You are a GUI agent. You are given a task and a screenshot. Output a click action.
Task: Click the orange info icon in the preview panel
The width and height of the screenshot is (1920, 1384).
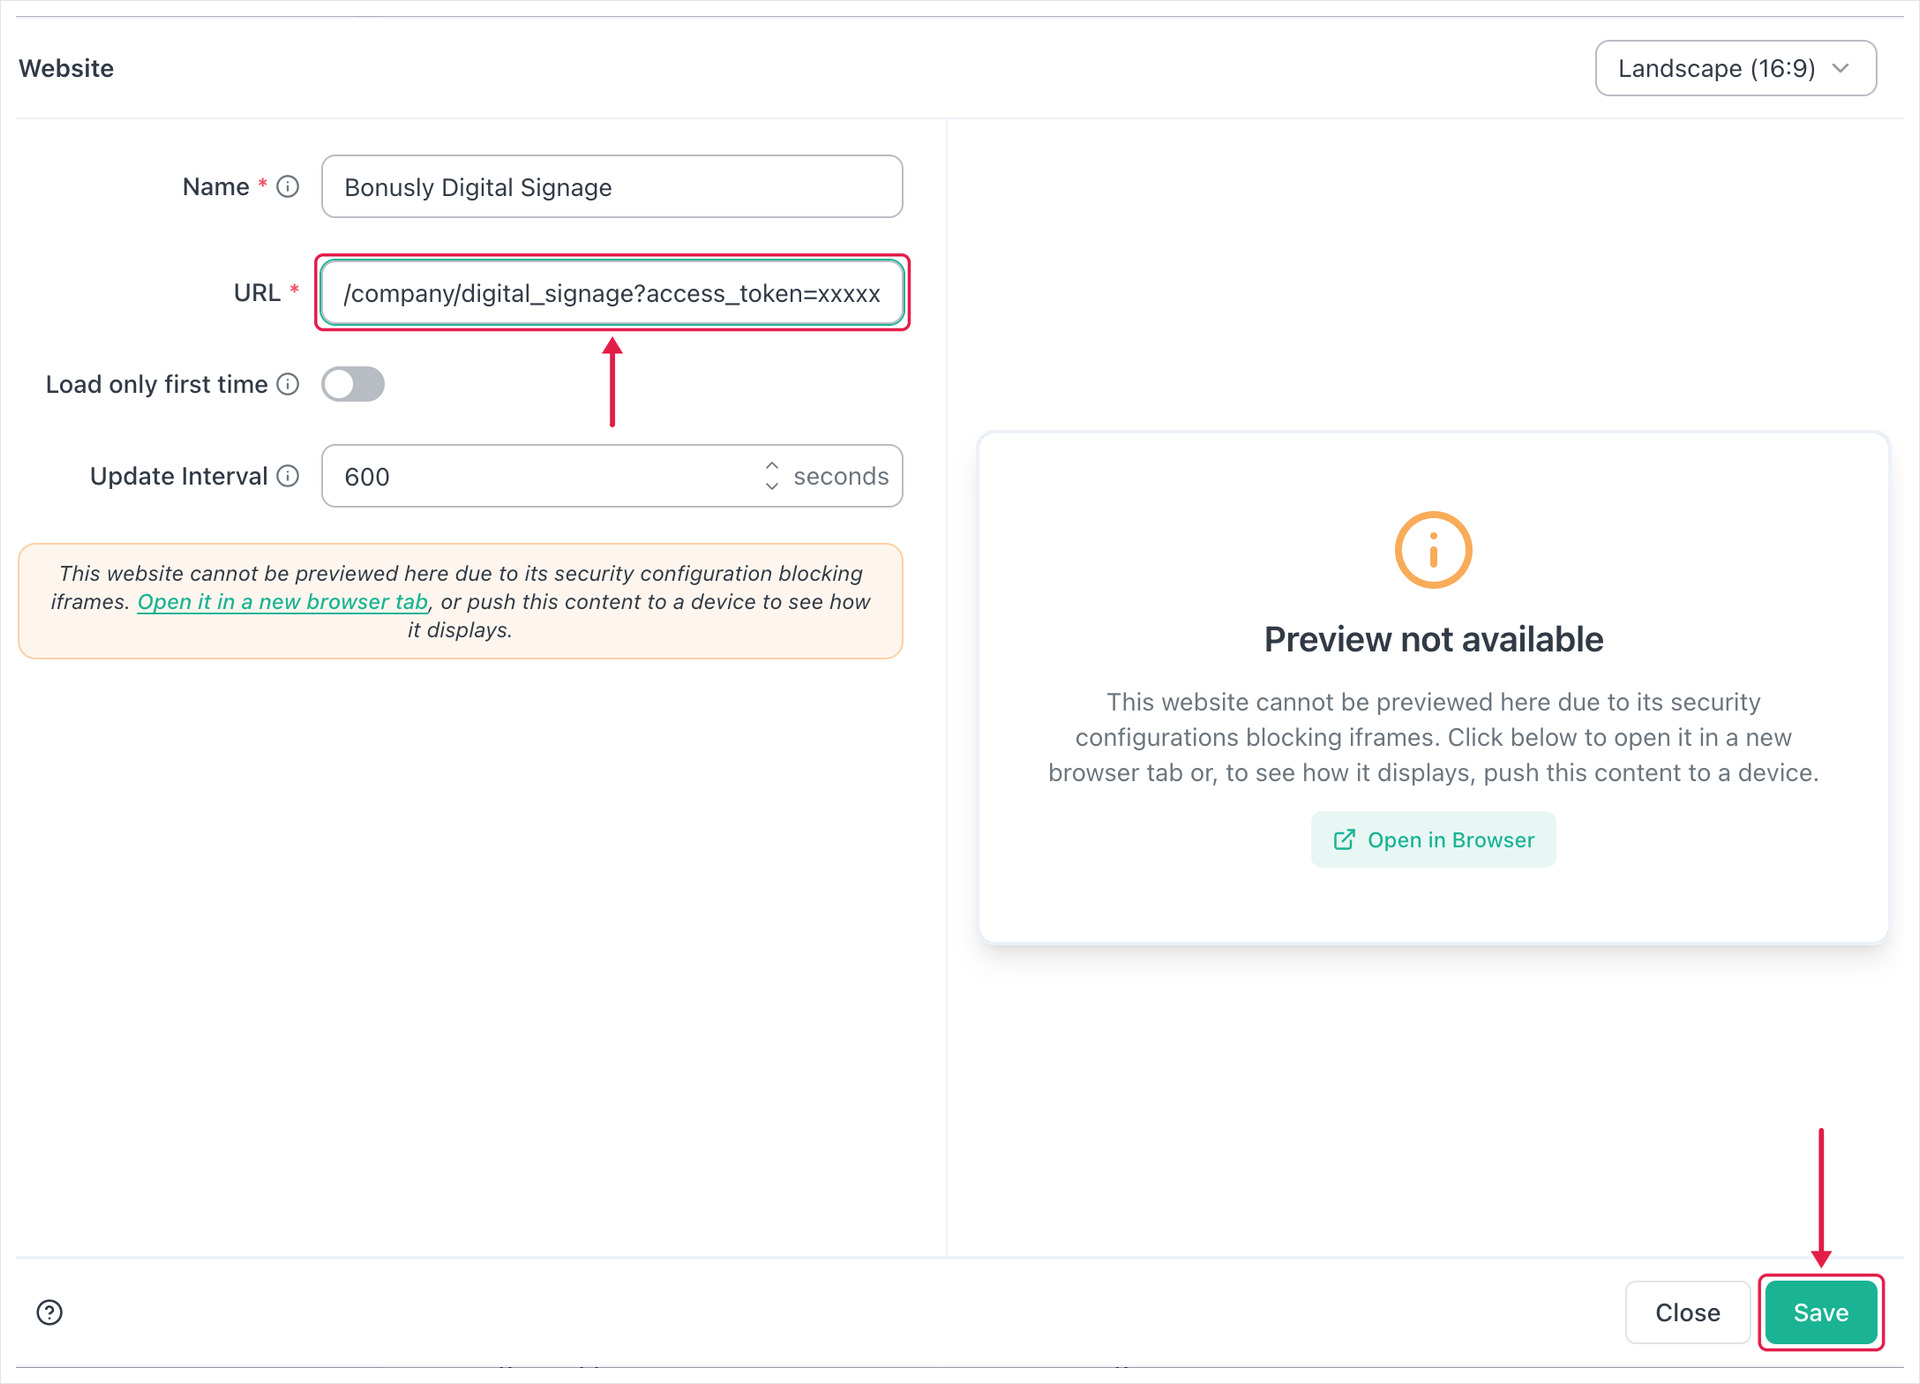point(1433,550)
